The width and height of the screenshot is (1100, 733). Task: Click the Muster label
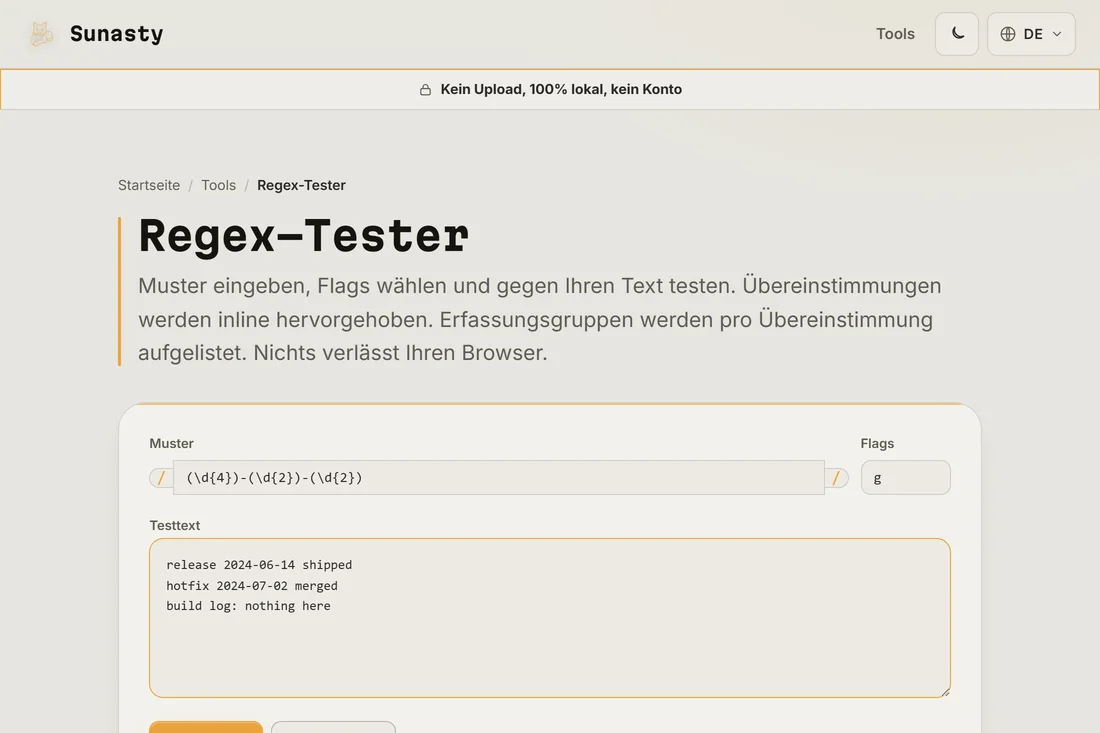171,443
